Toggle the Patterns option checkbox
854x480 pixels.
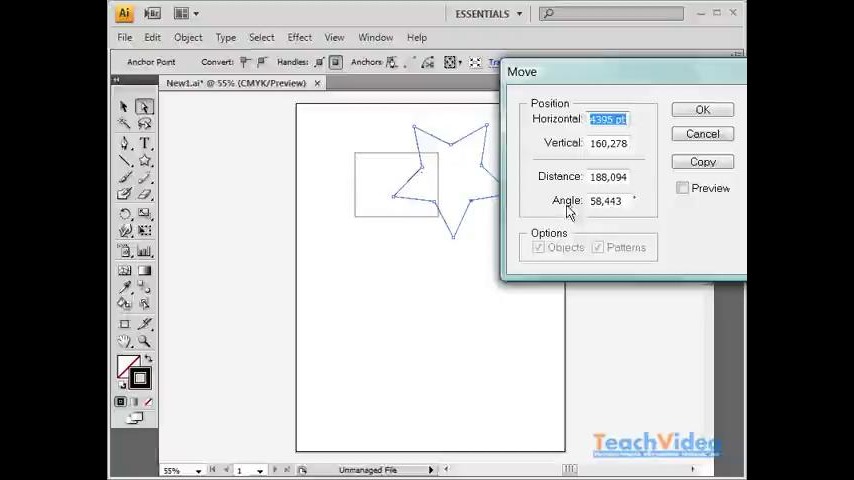(598, 247)
